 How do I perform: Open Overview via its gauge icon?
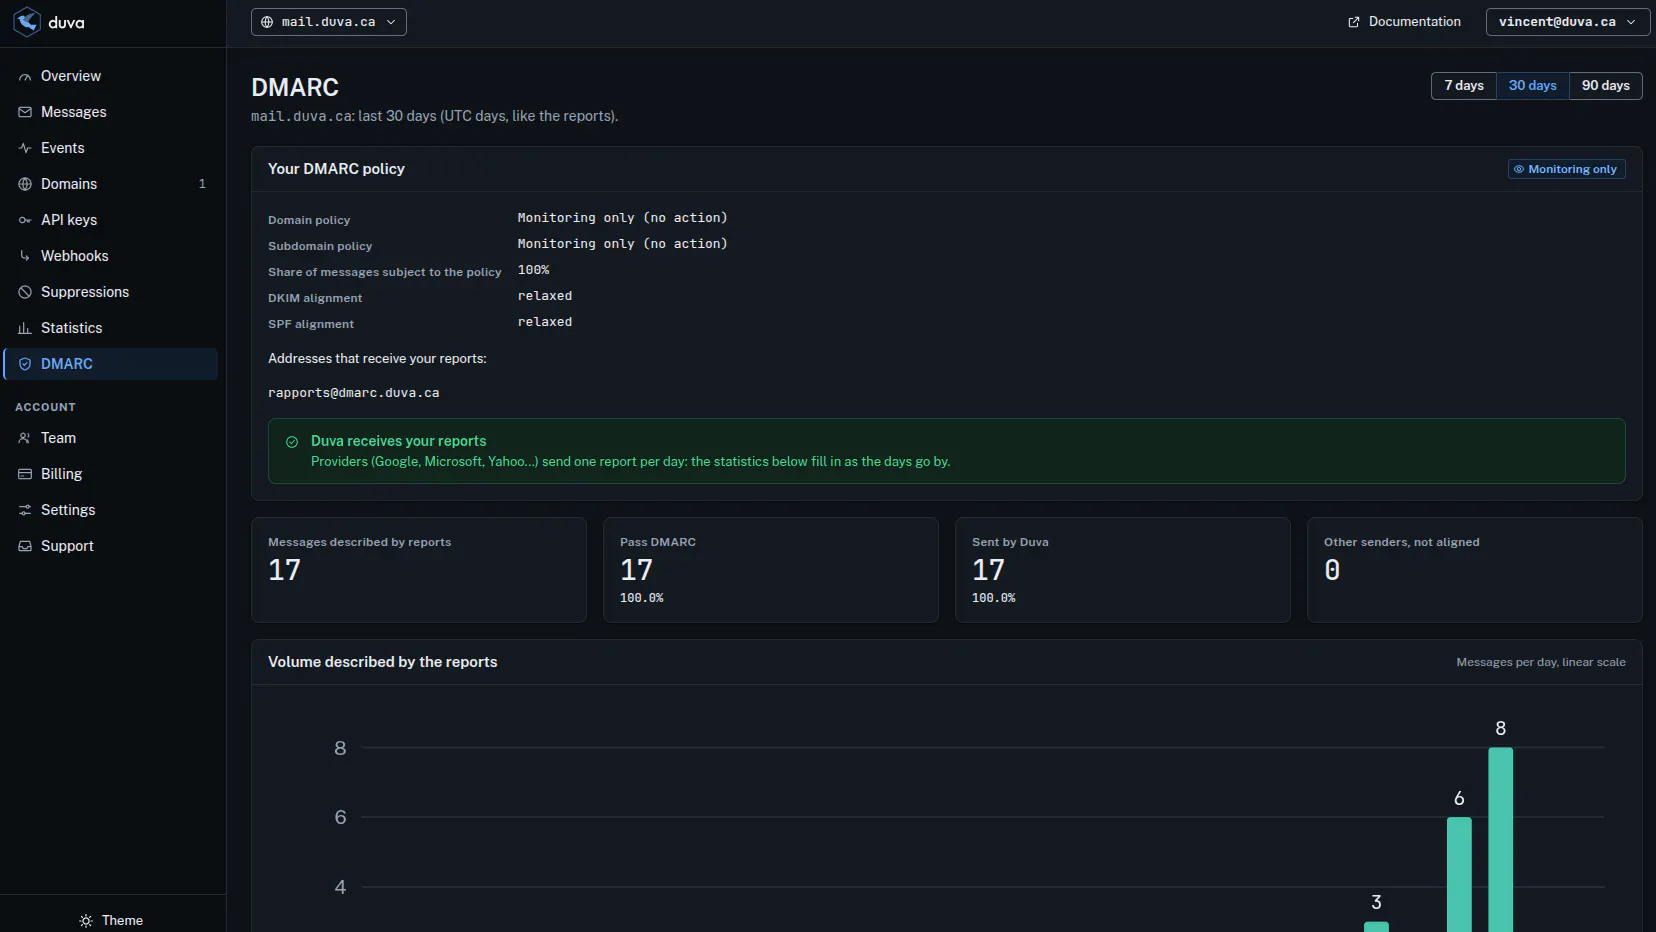pos(25,76)
